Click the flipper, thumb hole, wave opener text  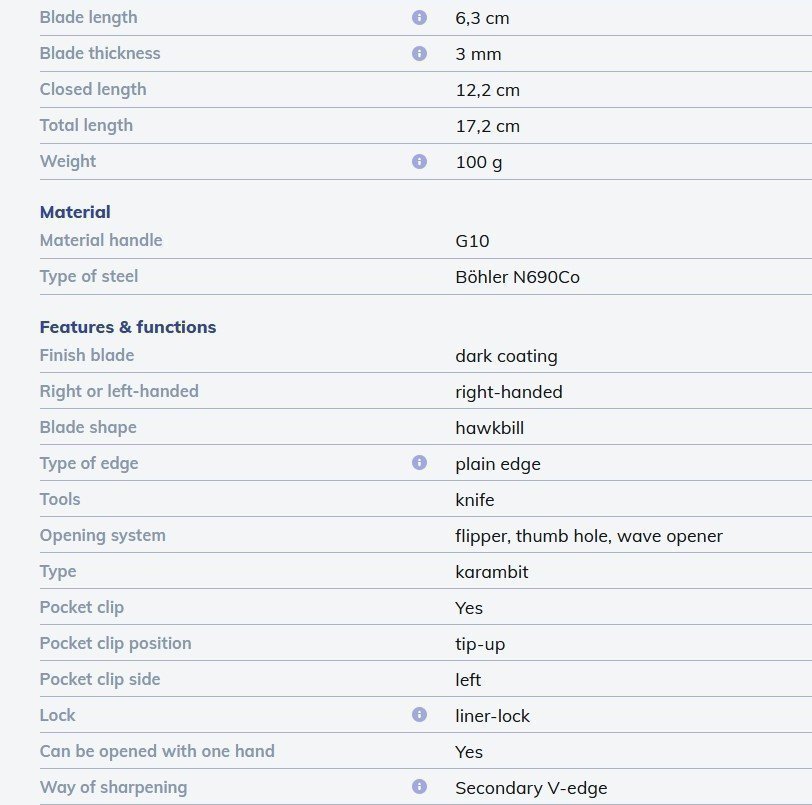(588, 536)
